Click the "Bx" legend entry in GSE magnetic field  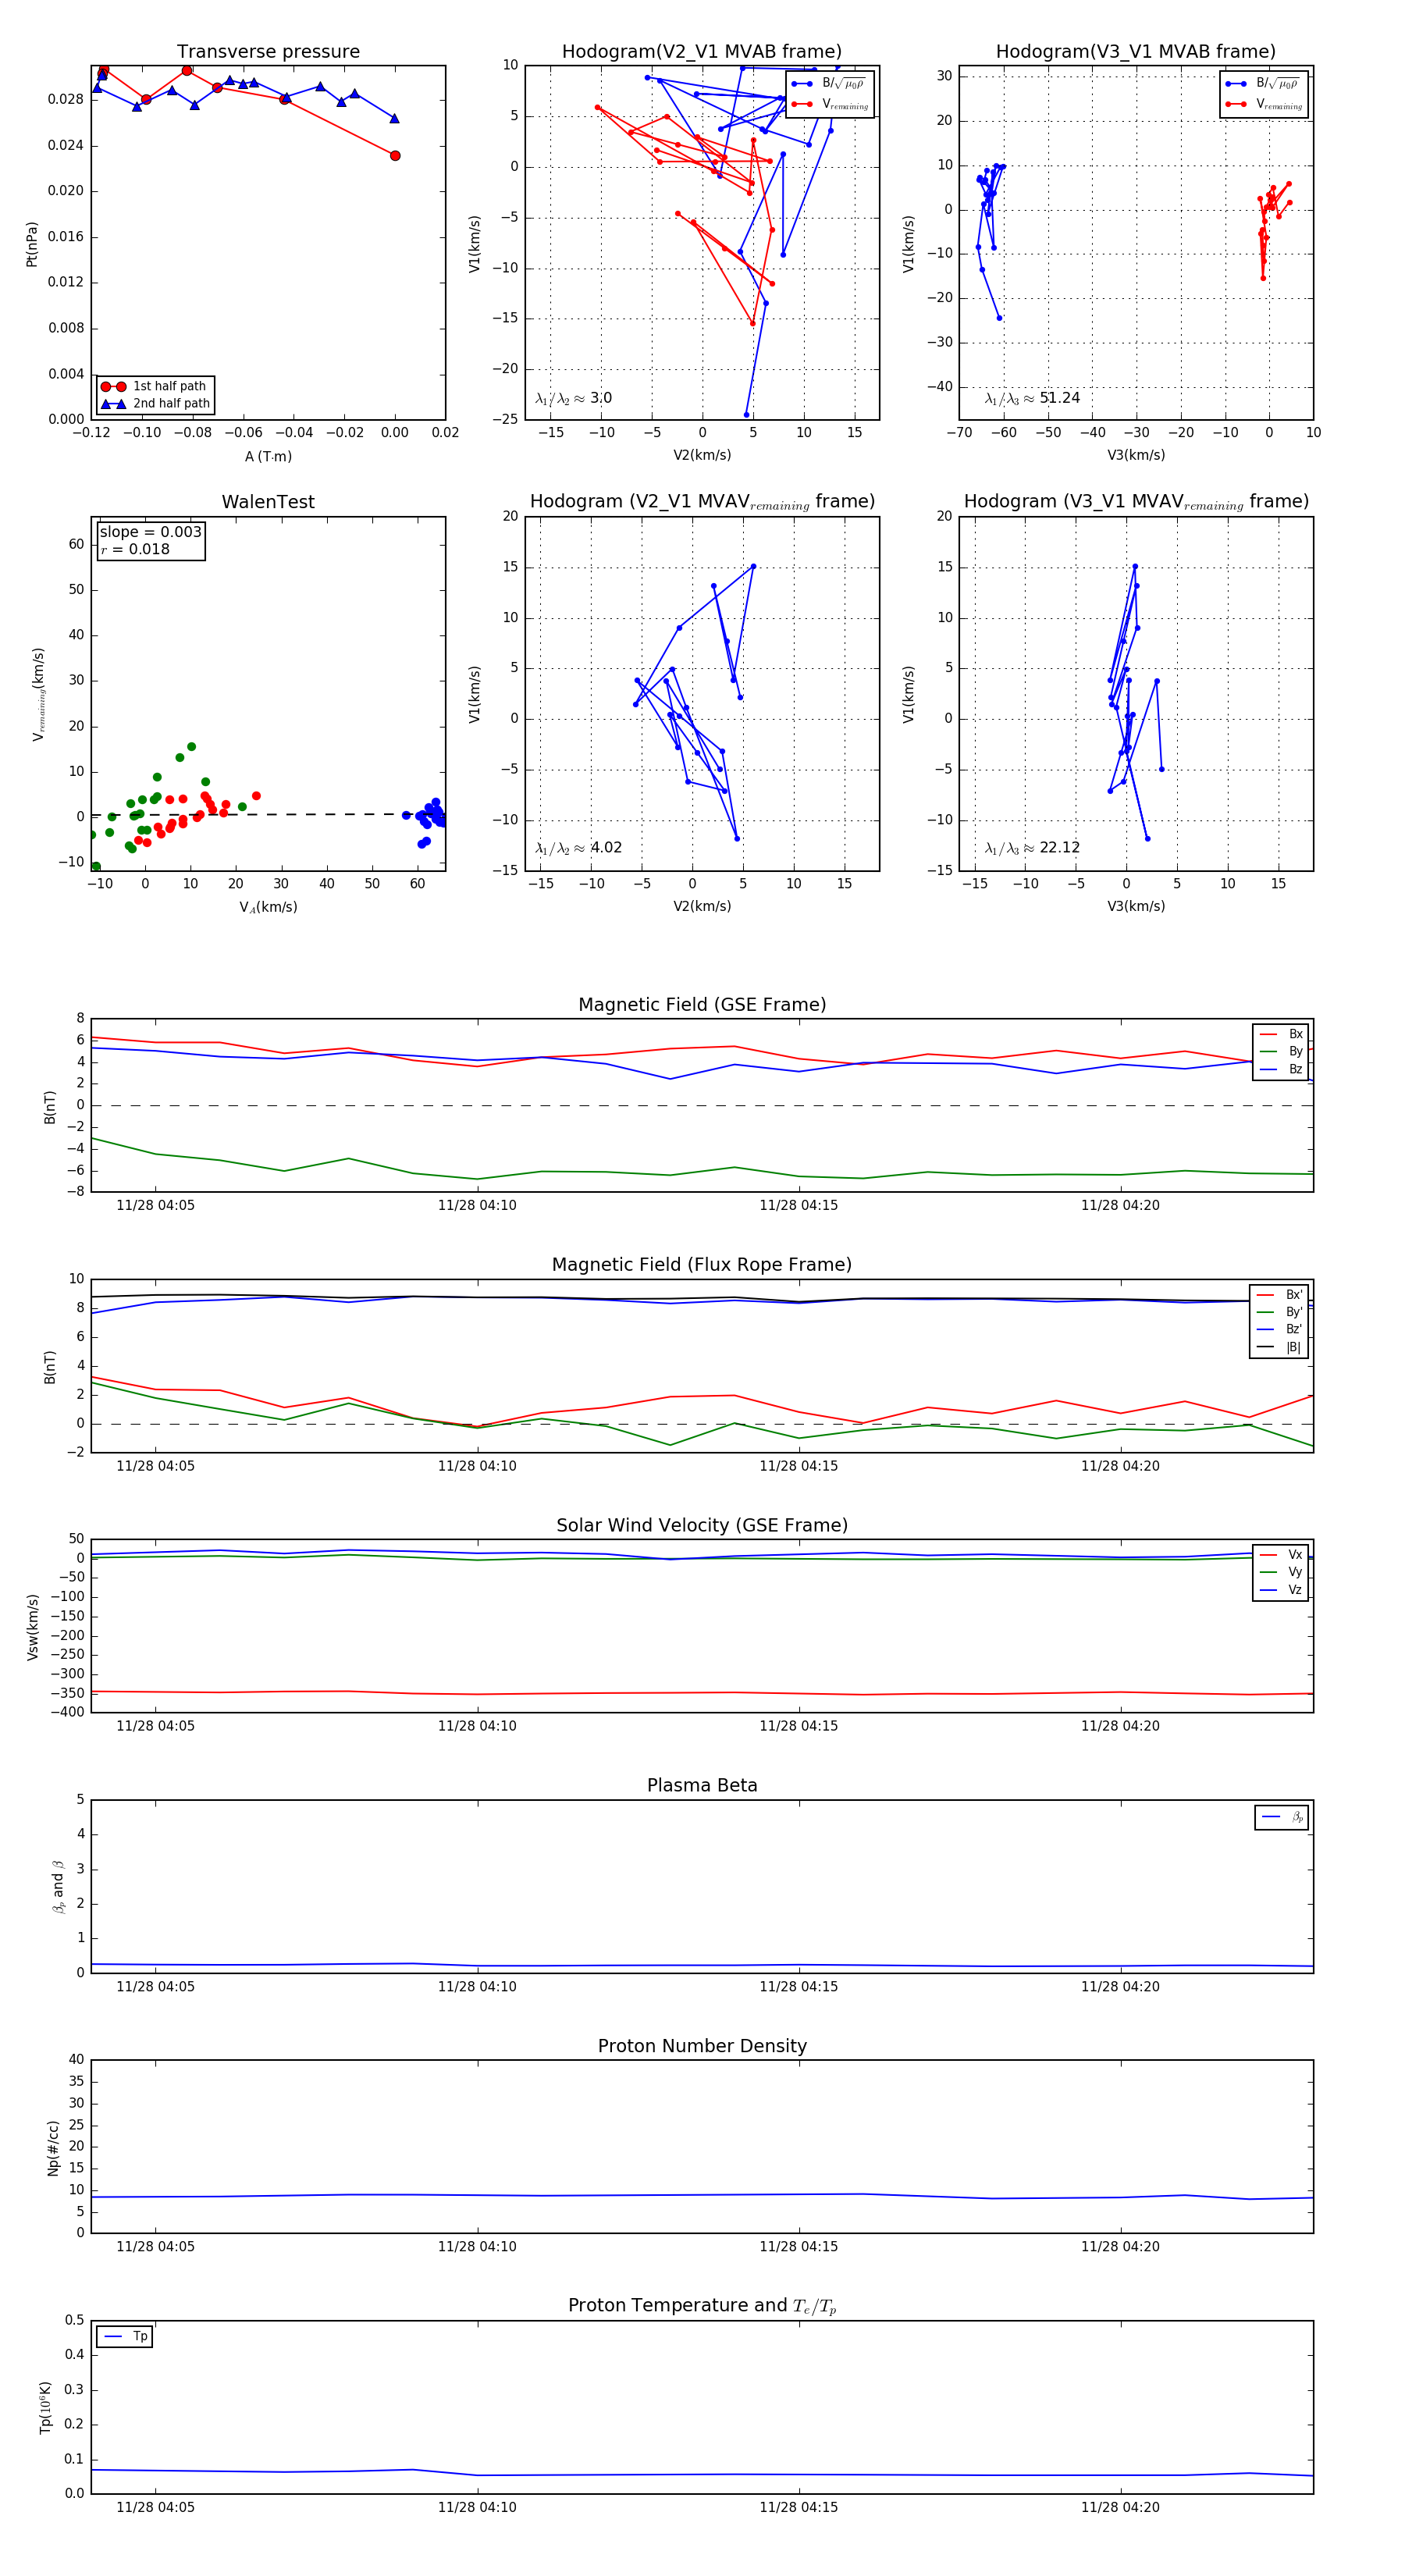(1281, 1034)
